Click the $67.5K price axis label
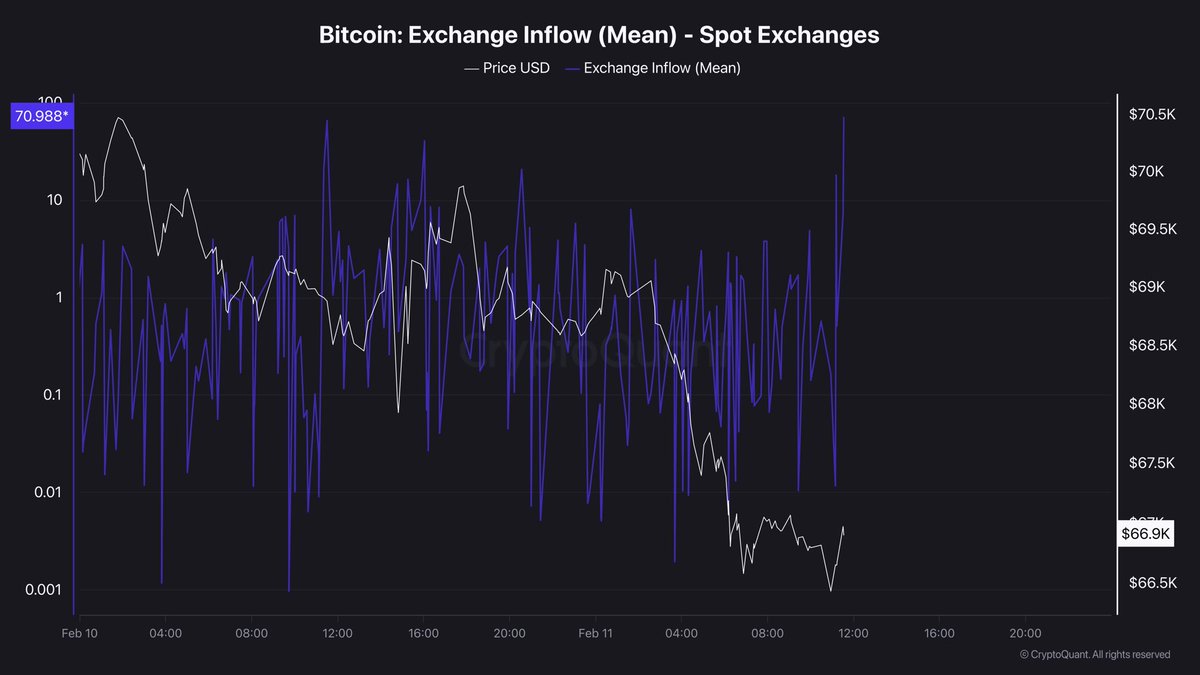The height and width of the screenshot is (675, 1200). pos(1152,463)
